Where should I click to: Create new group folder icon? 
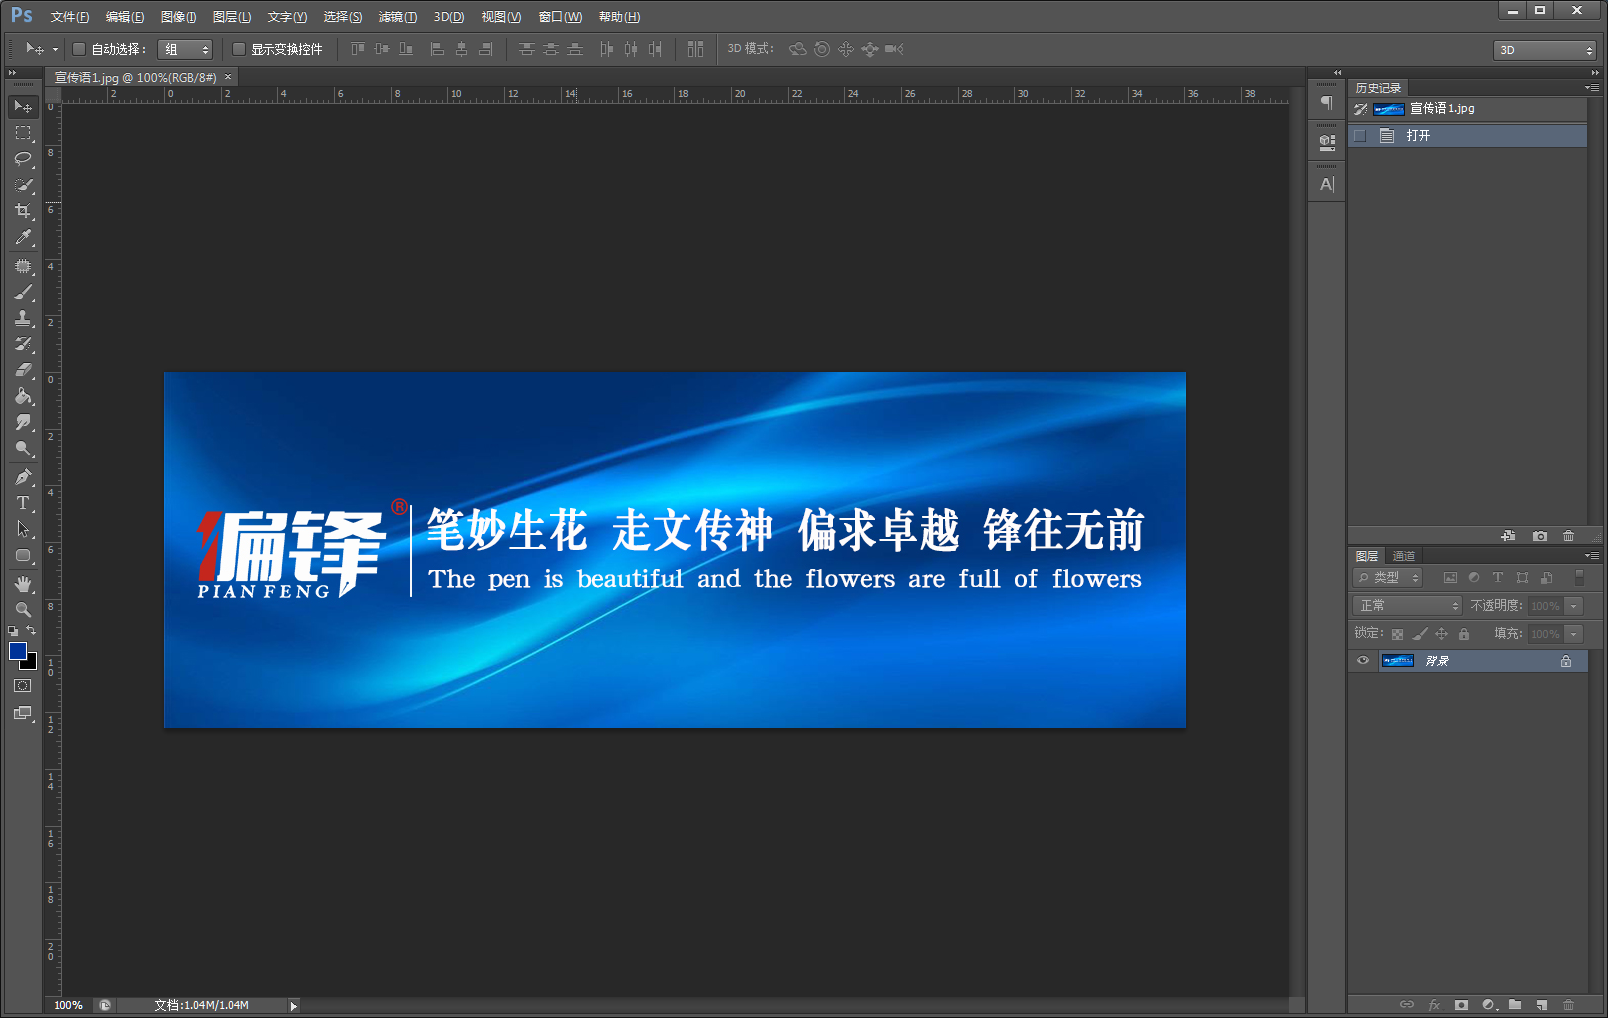pos(1515,1004)
